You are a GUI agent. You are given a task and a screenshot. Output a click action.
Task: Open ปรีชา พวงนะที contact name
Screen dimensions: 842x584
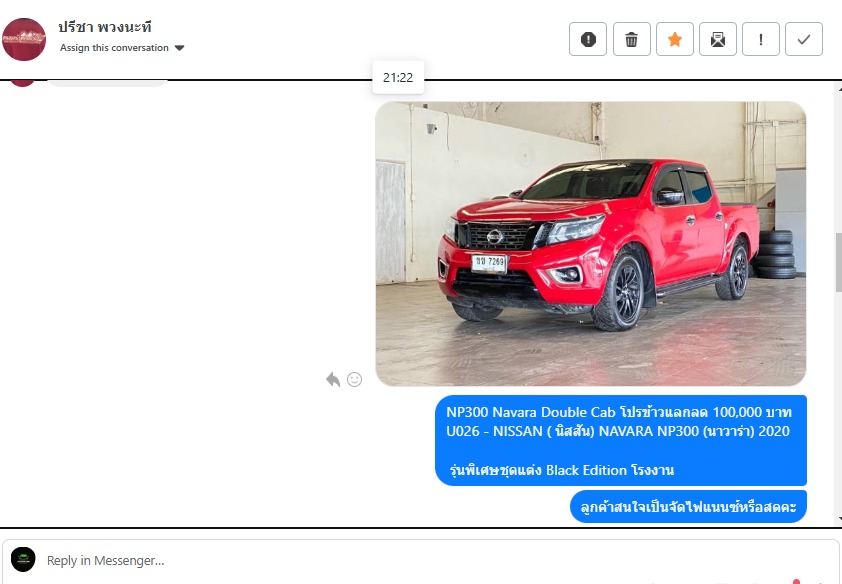105,27
